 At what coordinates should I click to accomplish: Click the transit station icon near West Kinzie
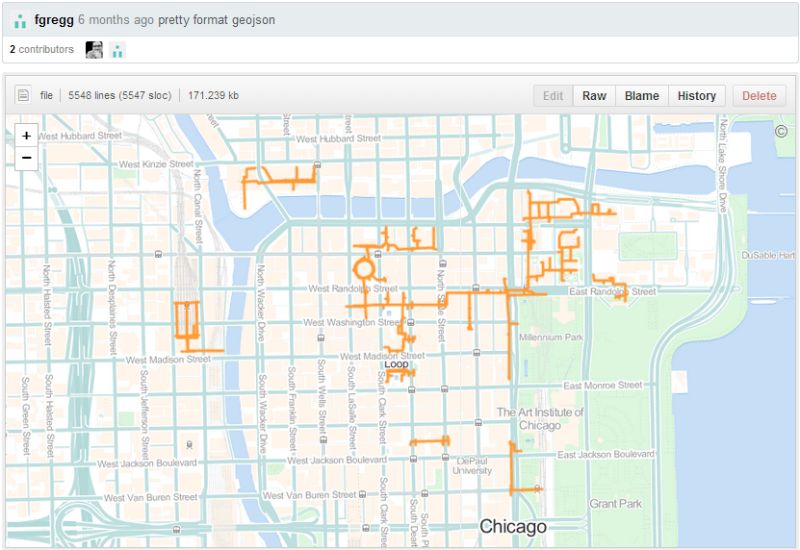(x=317, y=165)
